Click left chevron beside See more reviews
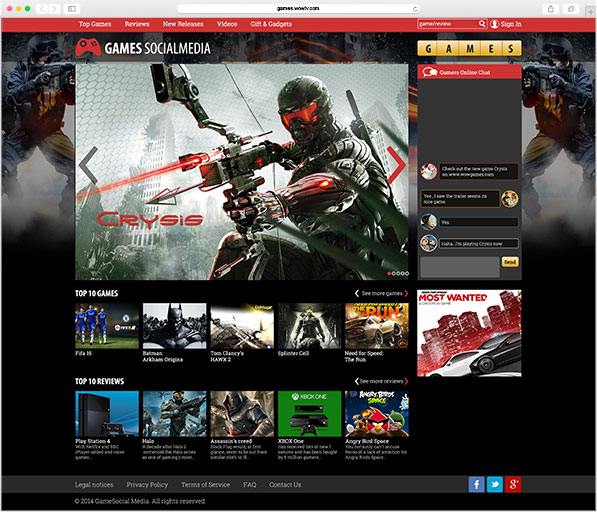The width and height of the screenshot is (597, 512). (357, 381)
